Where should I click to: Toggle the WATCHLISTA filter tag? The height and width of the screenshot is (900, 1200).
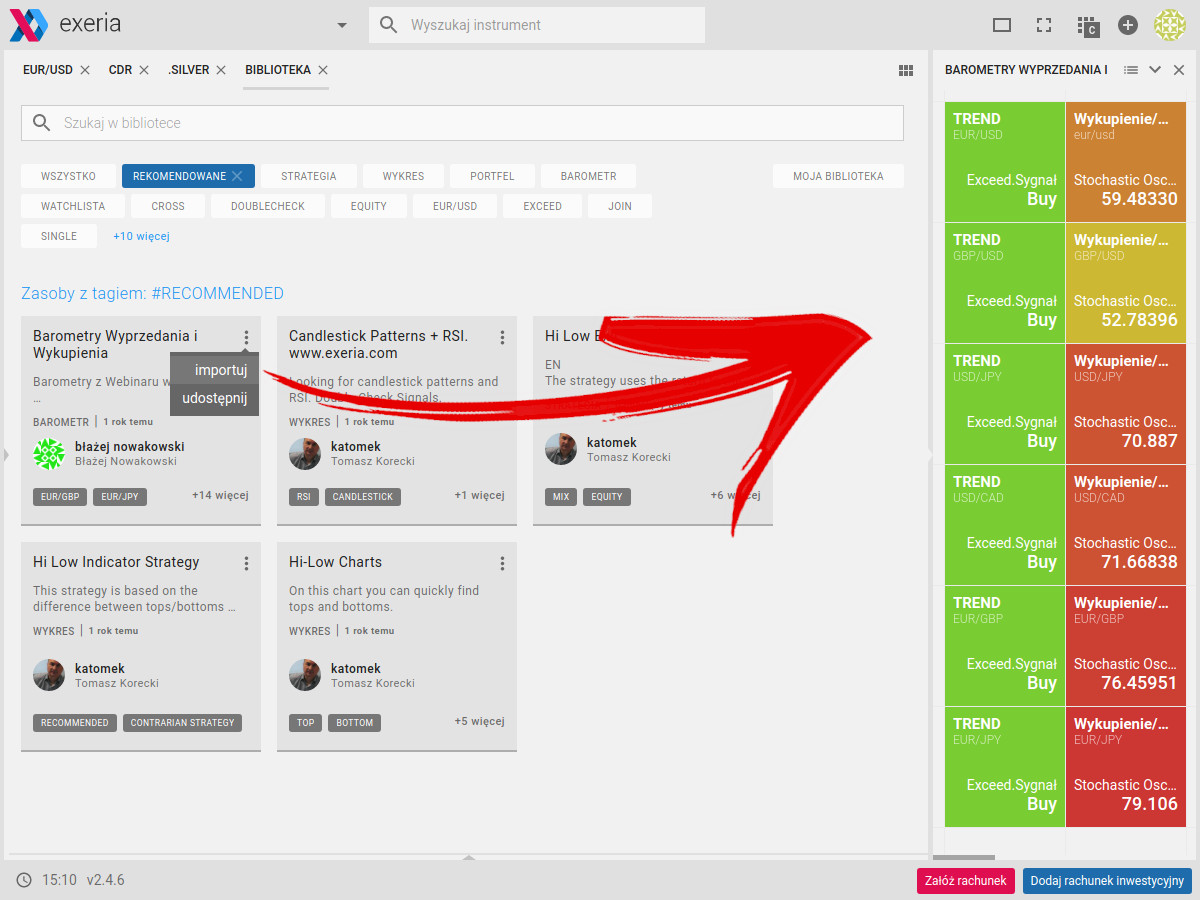coord(72,206)
